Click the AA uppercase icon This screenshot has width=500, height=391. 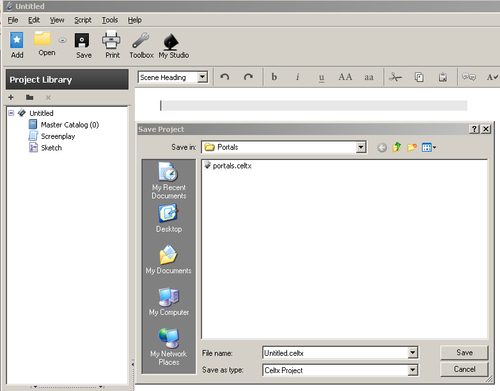345,77
